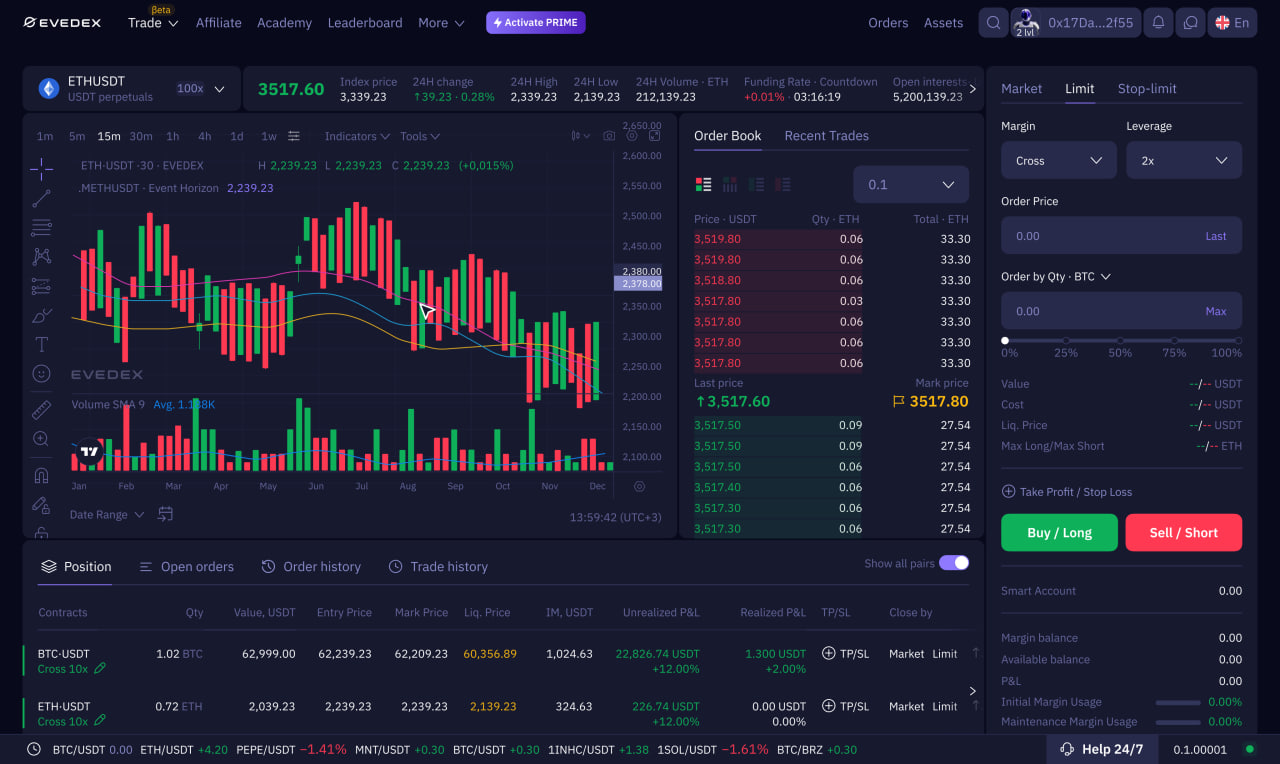The width and height of the screenshot is (1280, 764).
Task: Expand the More menu in header
Action: tap(441, 23)
